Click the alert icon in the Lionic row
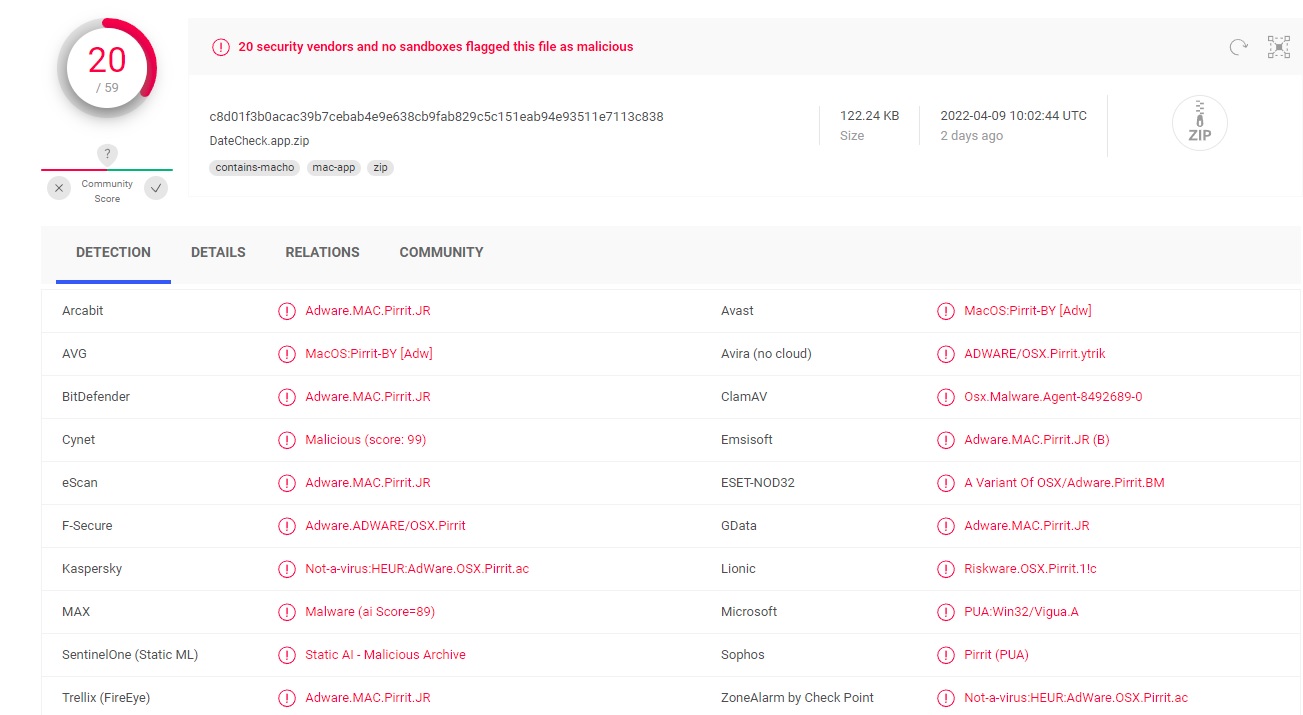The width and height of the screenshot is (1303, 715). pyautogui.click(x=946, y=569)
